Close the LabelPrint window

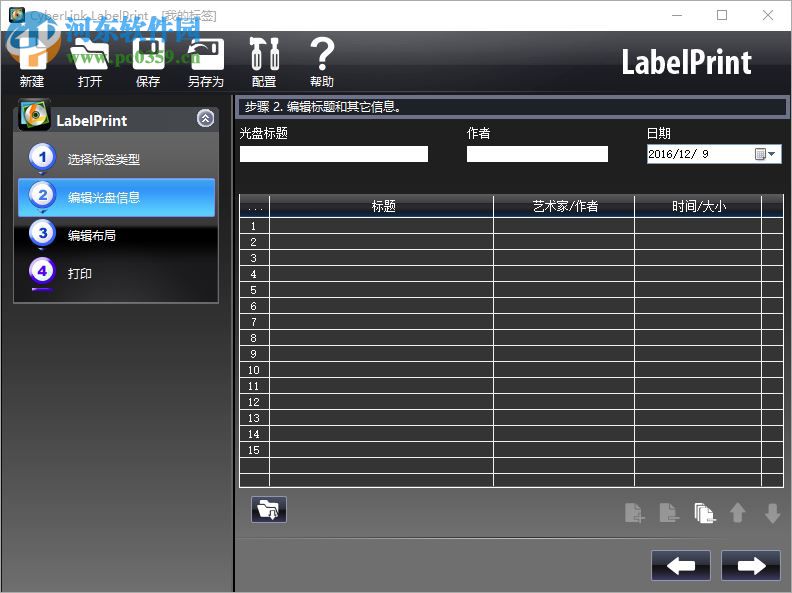(768, 15)
